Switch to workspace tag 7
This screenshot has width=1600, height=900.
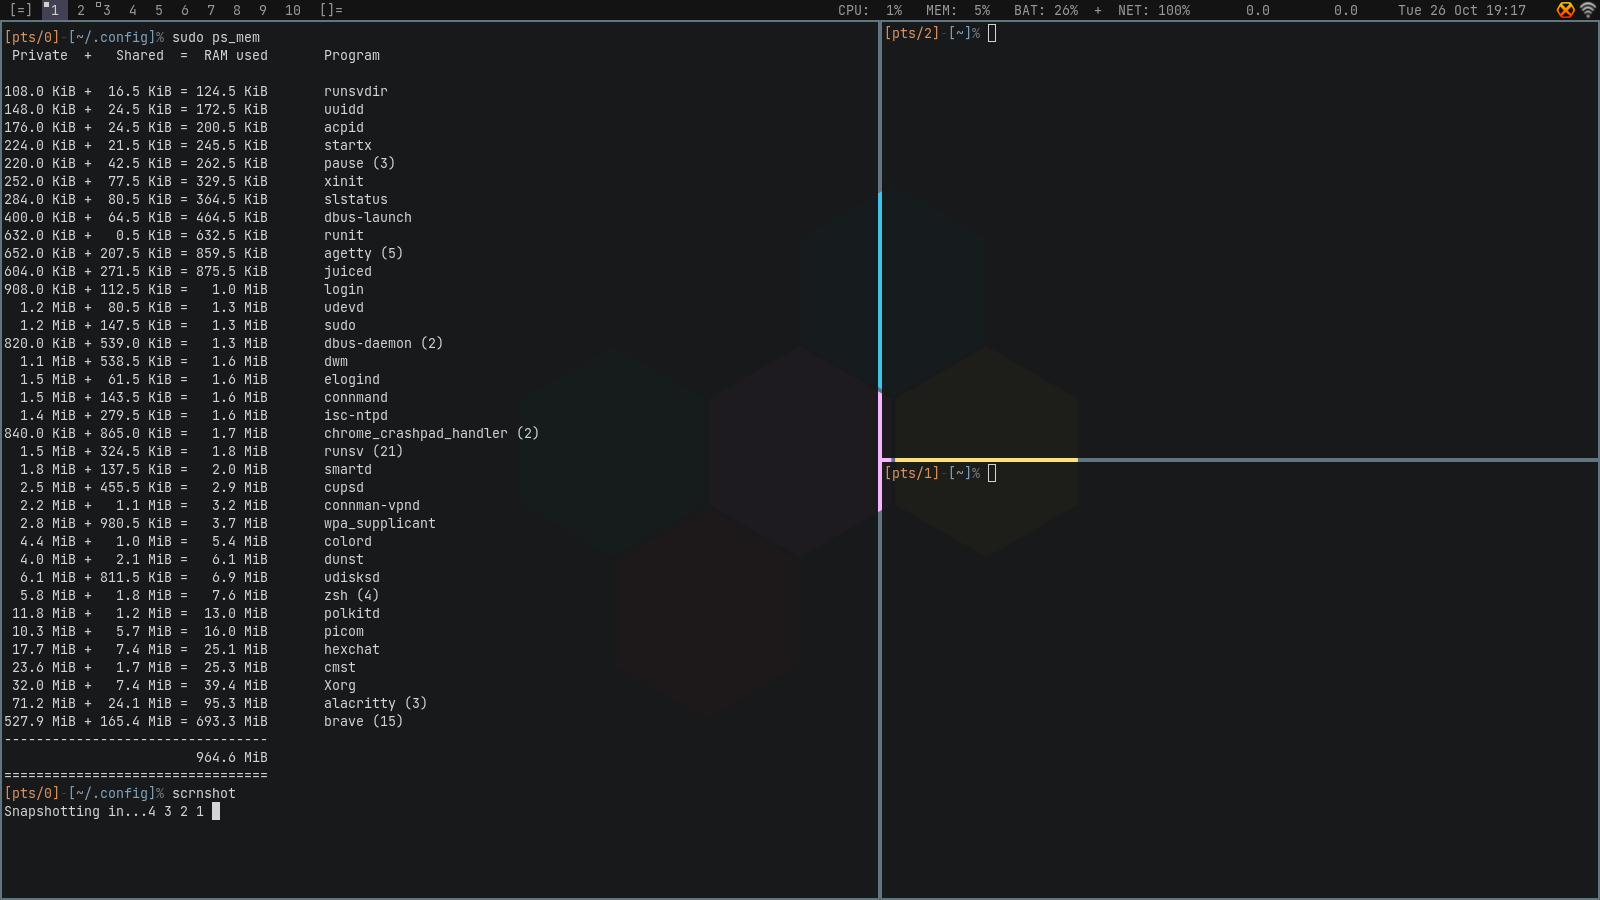coord(211,10)
